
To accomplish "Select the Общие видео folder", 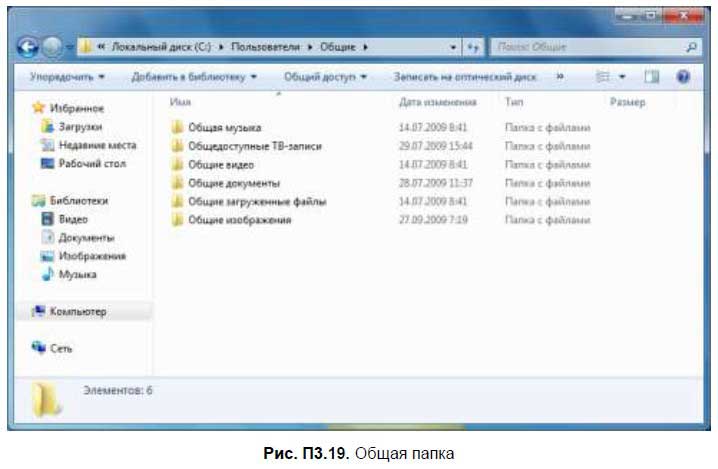I will [221, 164].
